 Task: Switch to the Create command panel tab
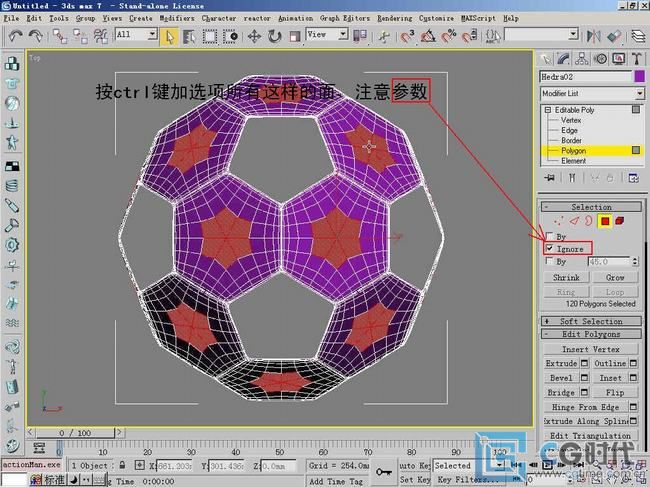click(546, 59)
